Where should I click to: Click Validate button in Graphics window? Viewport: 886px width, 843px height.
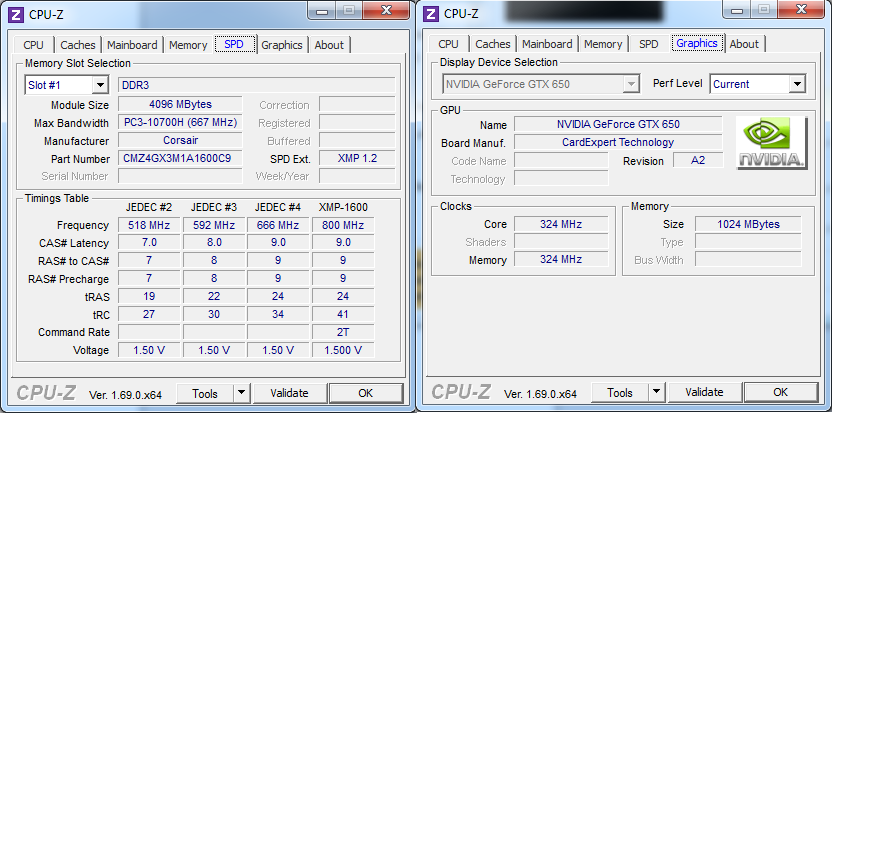point(704,392)
